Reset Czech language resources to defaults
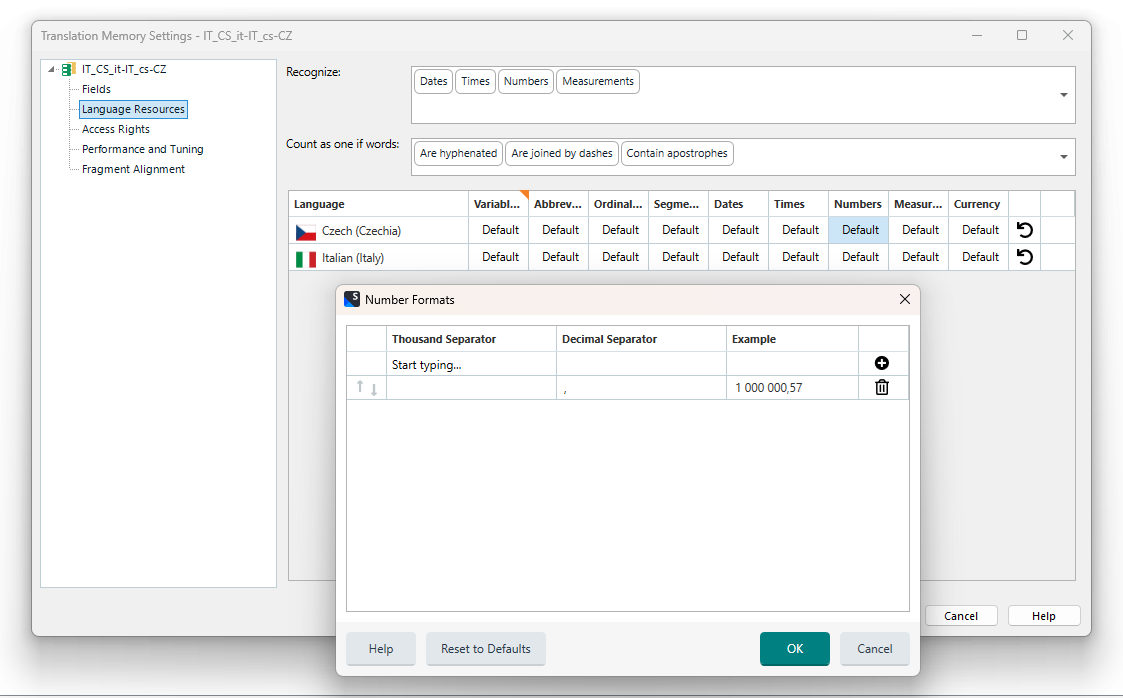This screenshot has height=698, width=1123. [x=1025, y=230]
